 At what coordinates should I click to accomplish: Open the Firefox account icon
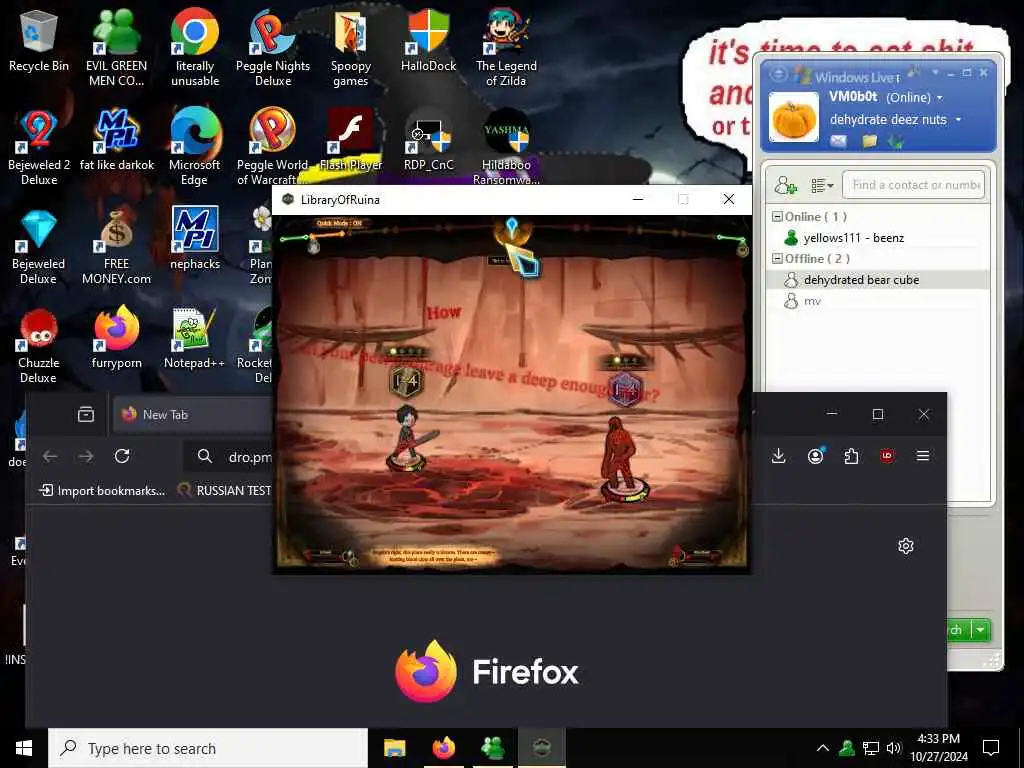(815, 456)
